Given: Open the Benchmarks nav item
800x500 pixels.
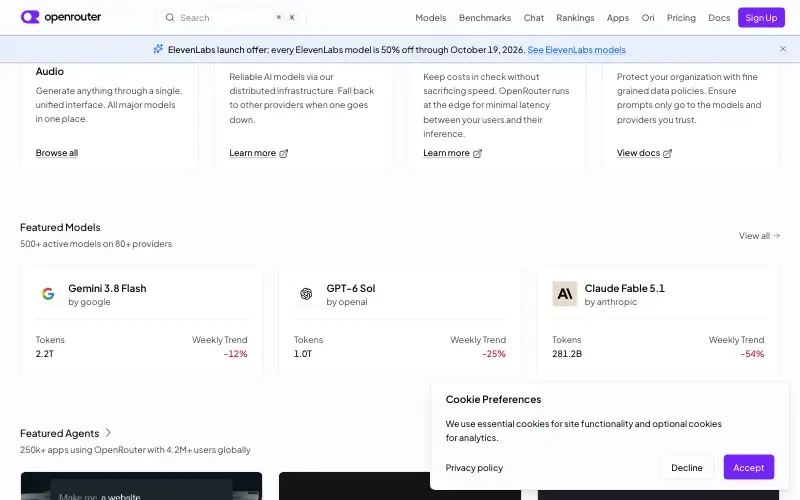Looking at the screenshot, I should click(485, 17).
